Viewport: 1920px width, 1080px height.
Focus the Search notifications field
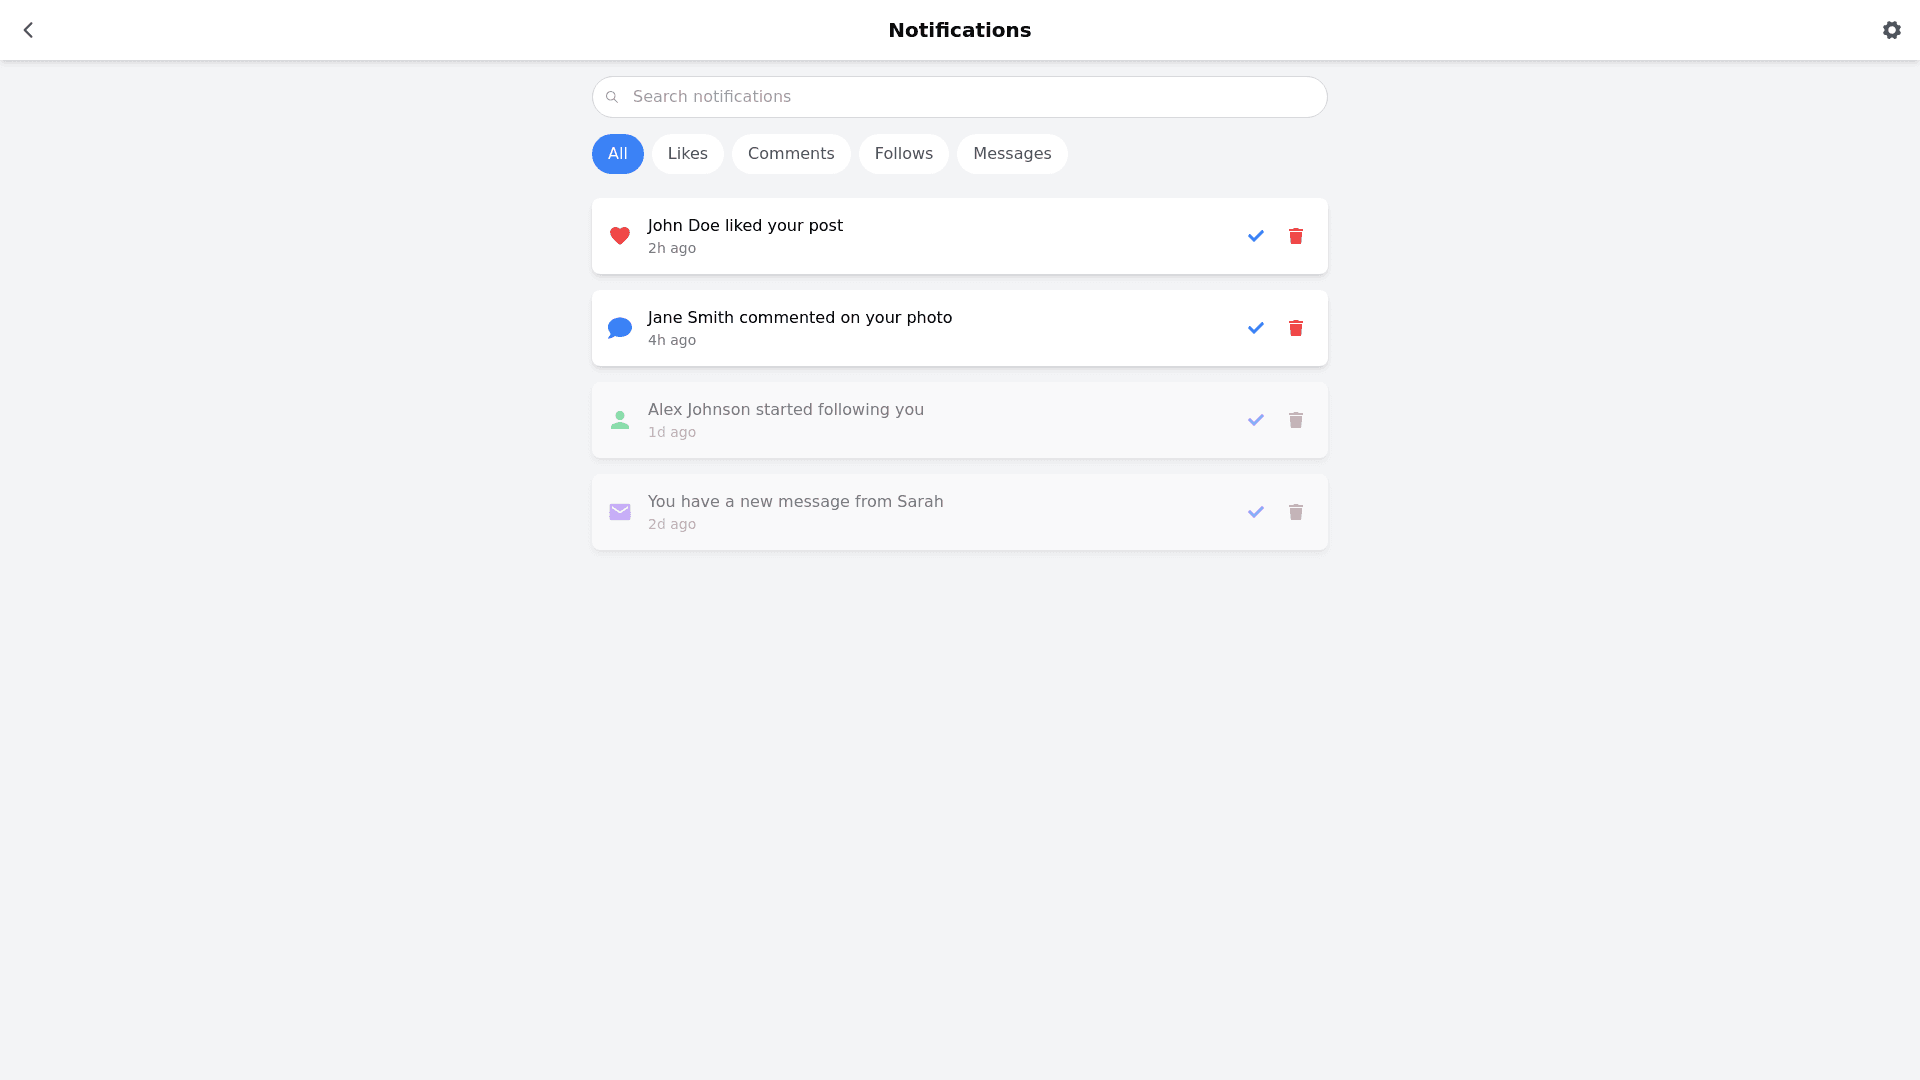tap(960, 97)
